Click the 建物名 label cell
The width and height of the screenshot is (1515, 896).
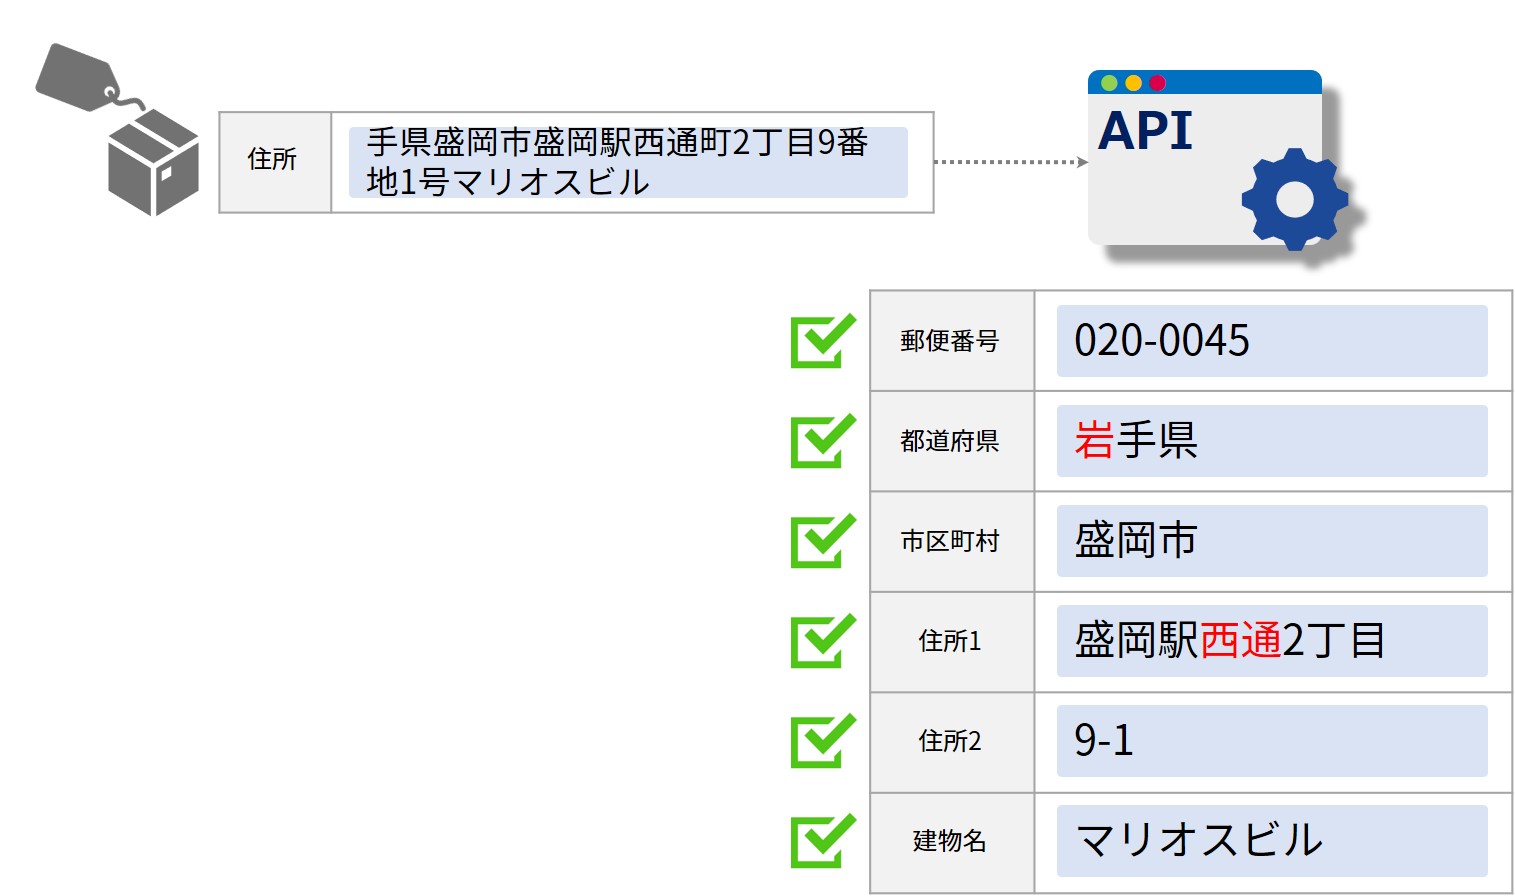click(x=952, y=841)
